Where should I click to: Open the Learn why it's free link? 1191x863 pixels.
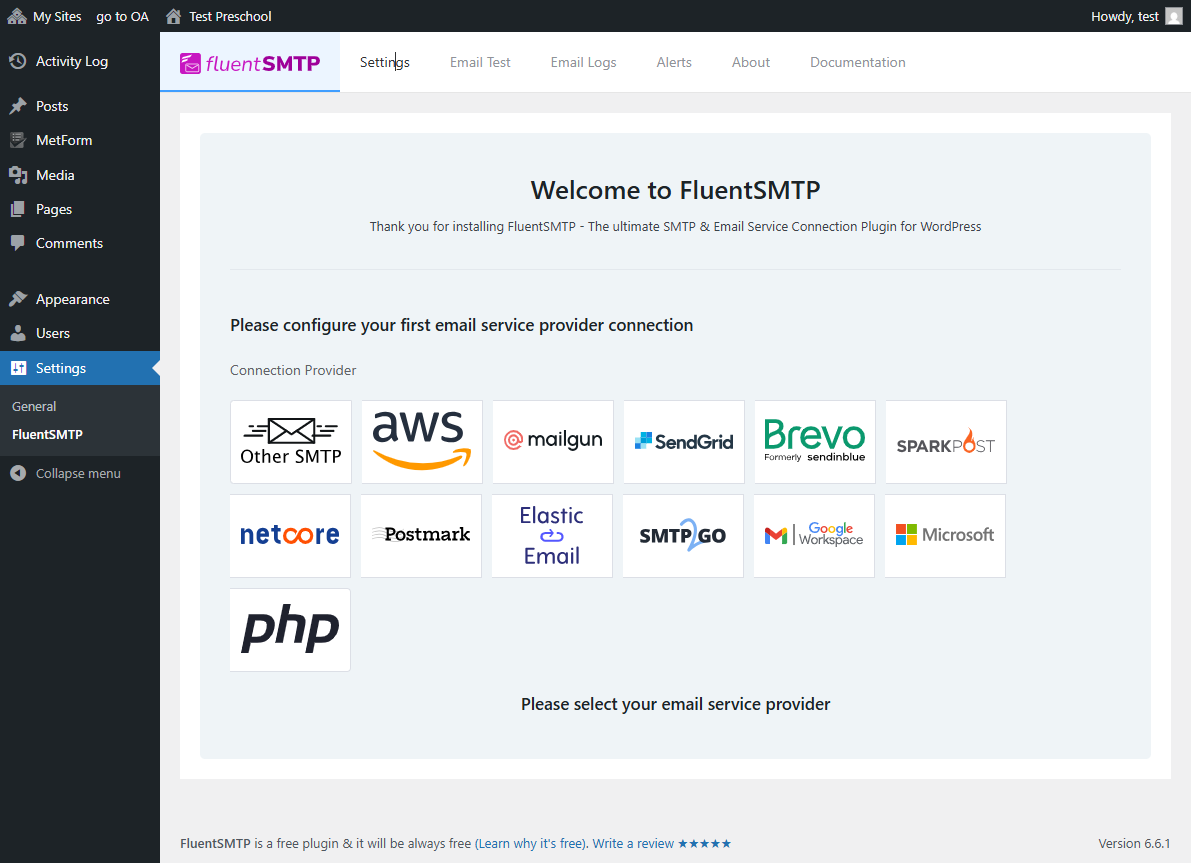point(530,844)
